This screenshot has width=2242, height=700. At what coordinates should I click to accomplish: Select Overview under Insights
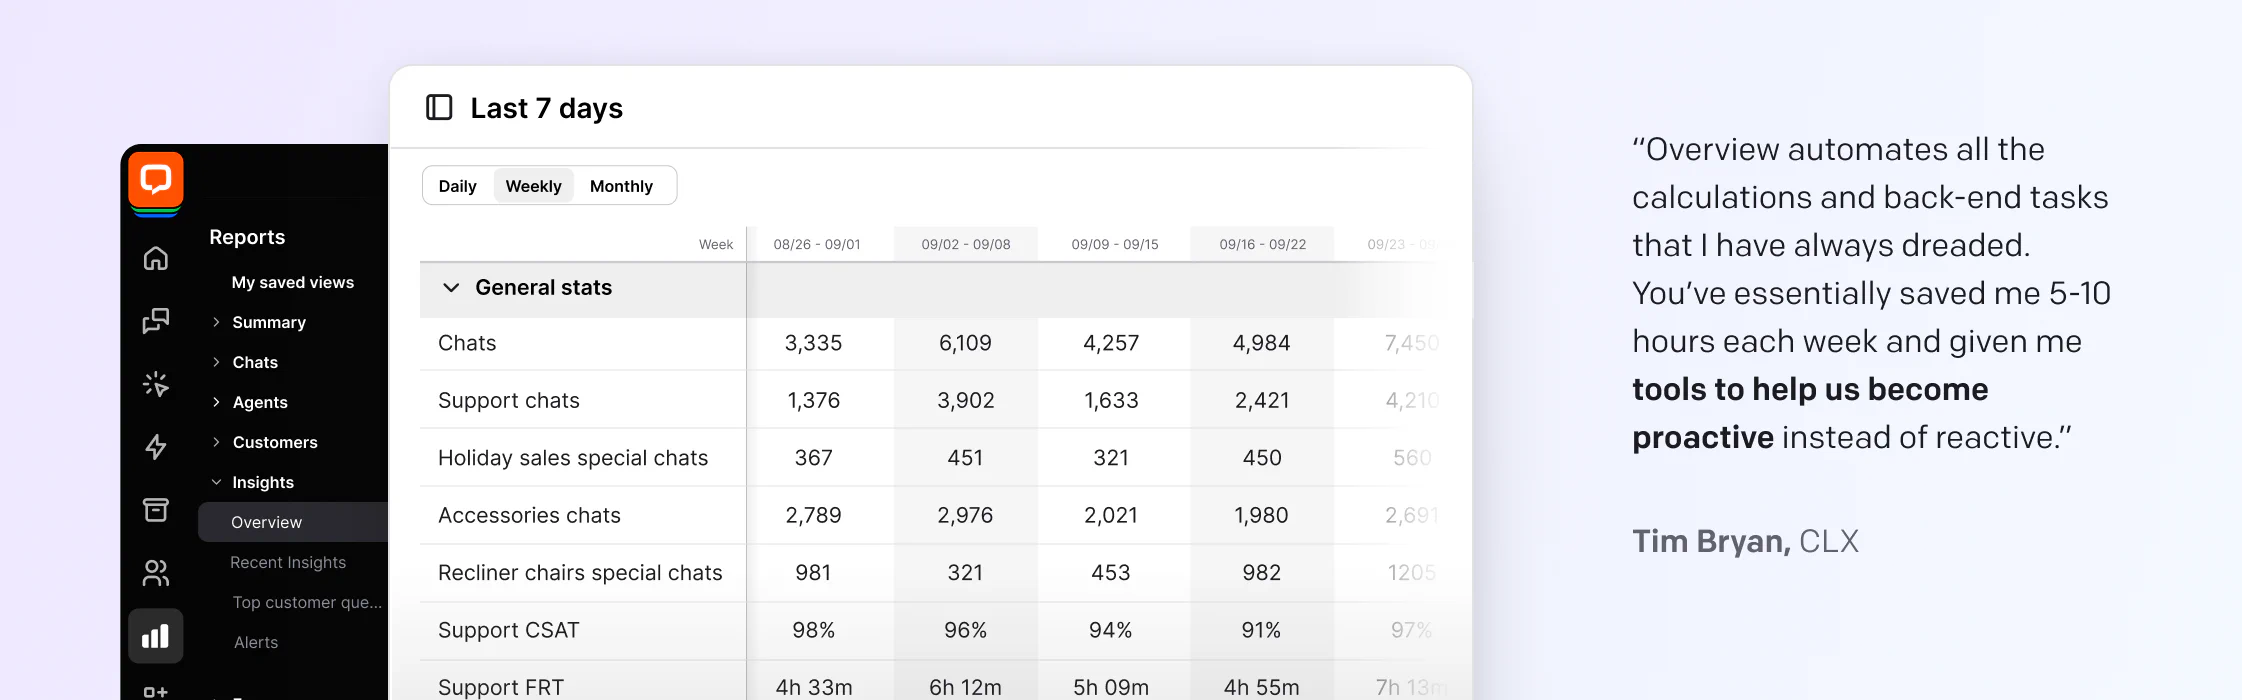click(x=266, y=522)
